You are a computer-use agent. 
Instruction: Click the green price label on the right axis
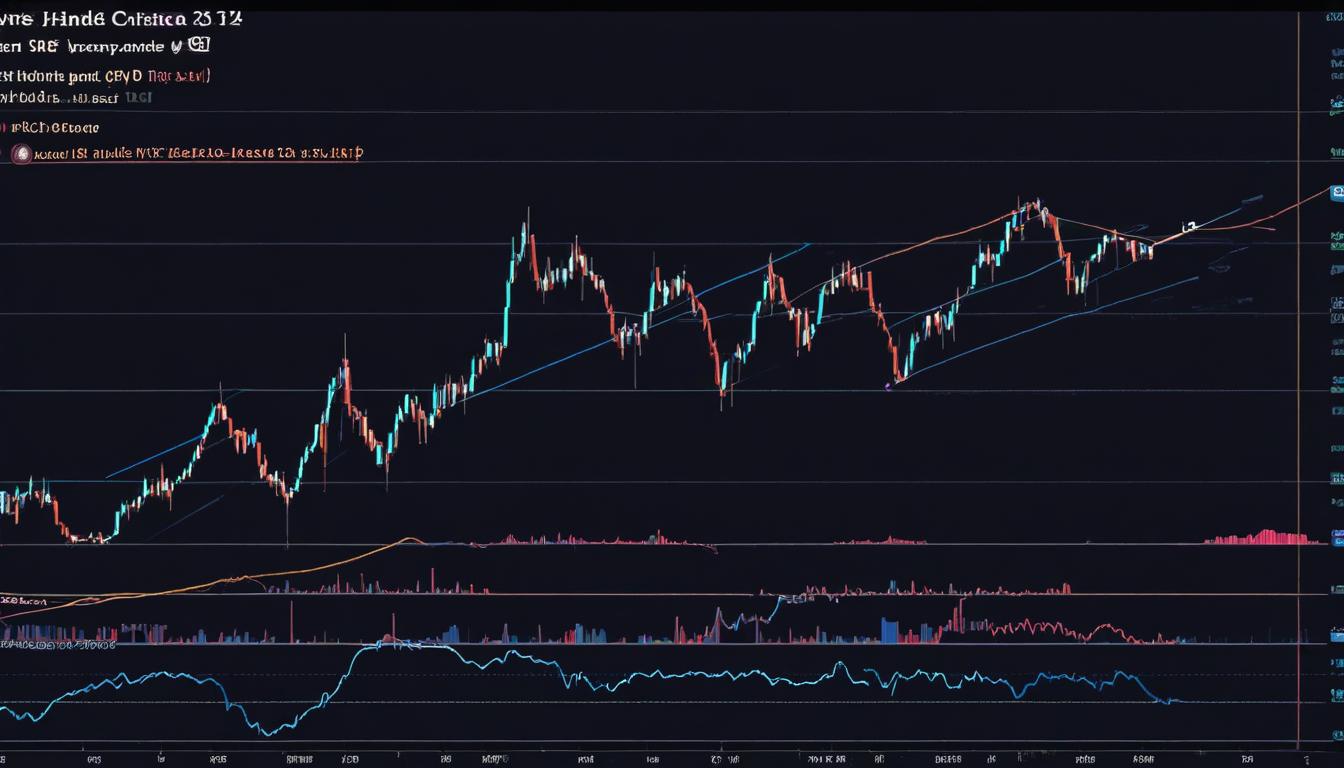click(x=1336, y=240)
